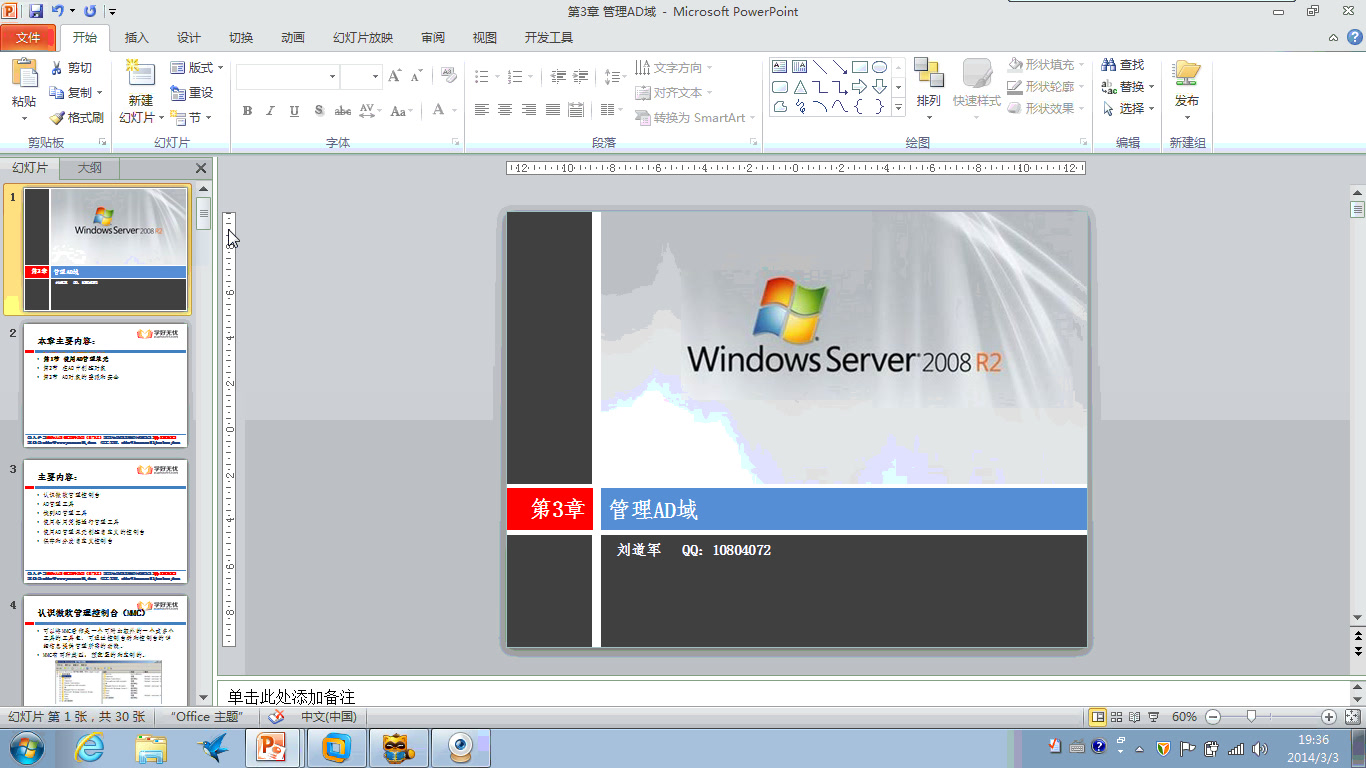This screenshot has width=1366, height=768.
Task: Open the font name combo box dropdown
Action: (x=333, y=76)
